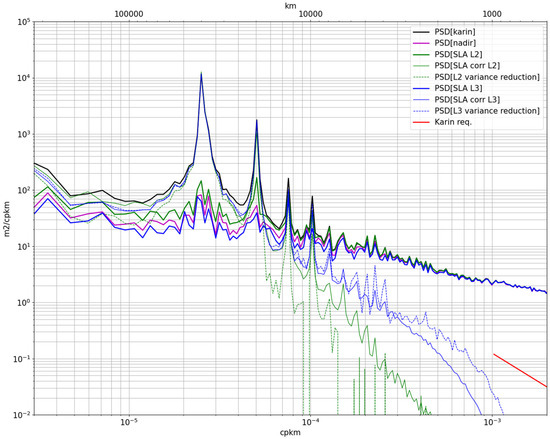Click the tallest spectral peak in the plot
Viewport: 550px width, 439px height.
coord(201,75)
